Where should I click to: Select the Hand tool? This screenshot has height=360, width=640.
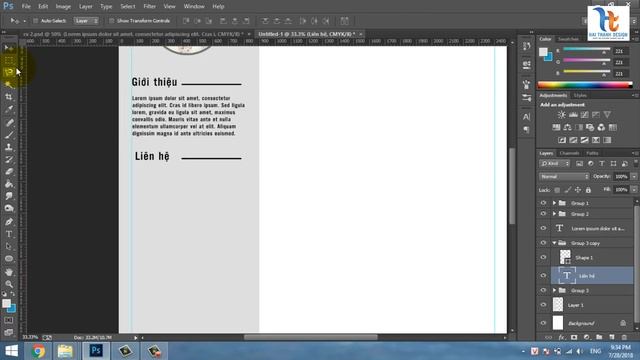[x=9, y=272]
